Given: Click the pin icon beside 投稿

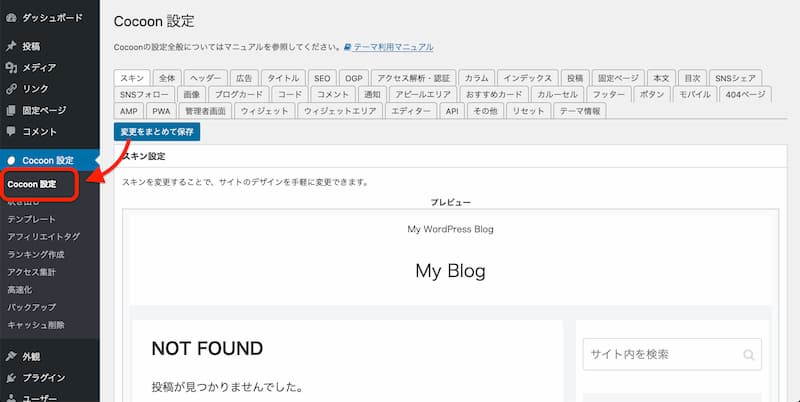Looking at the screenshot, I should (x=11, y=46).
